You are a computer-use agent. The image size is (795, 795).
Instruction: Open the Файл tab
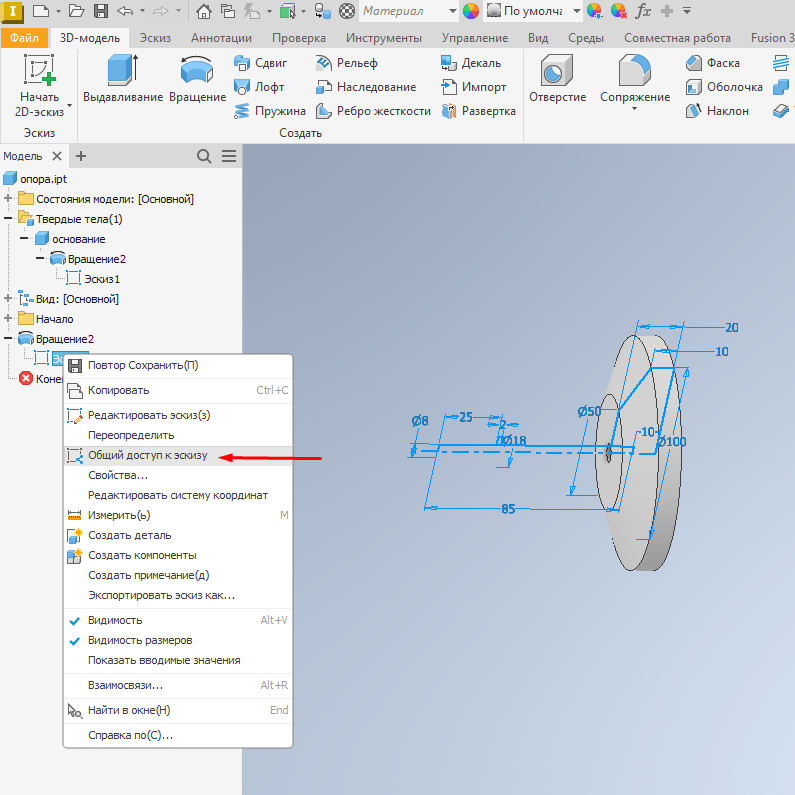(24, 38)
